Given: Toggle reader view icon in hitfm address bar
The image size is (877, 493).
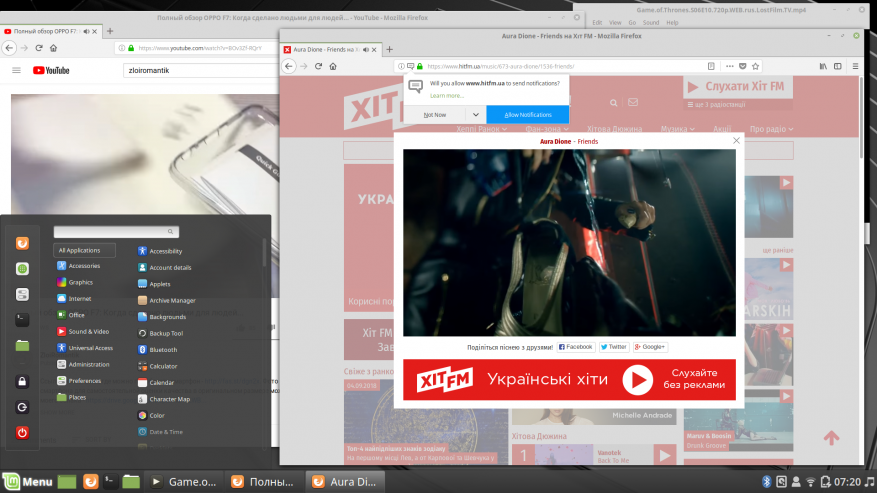Looking at the screenshot, I should (711, 66).
